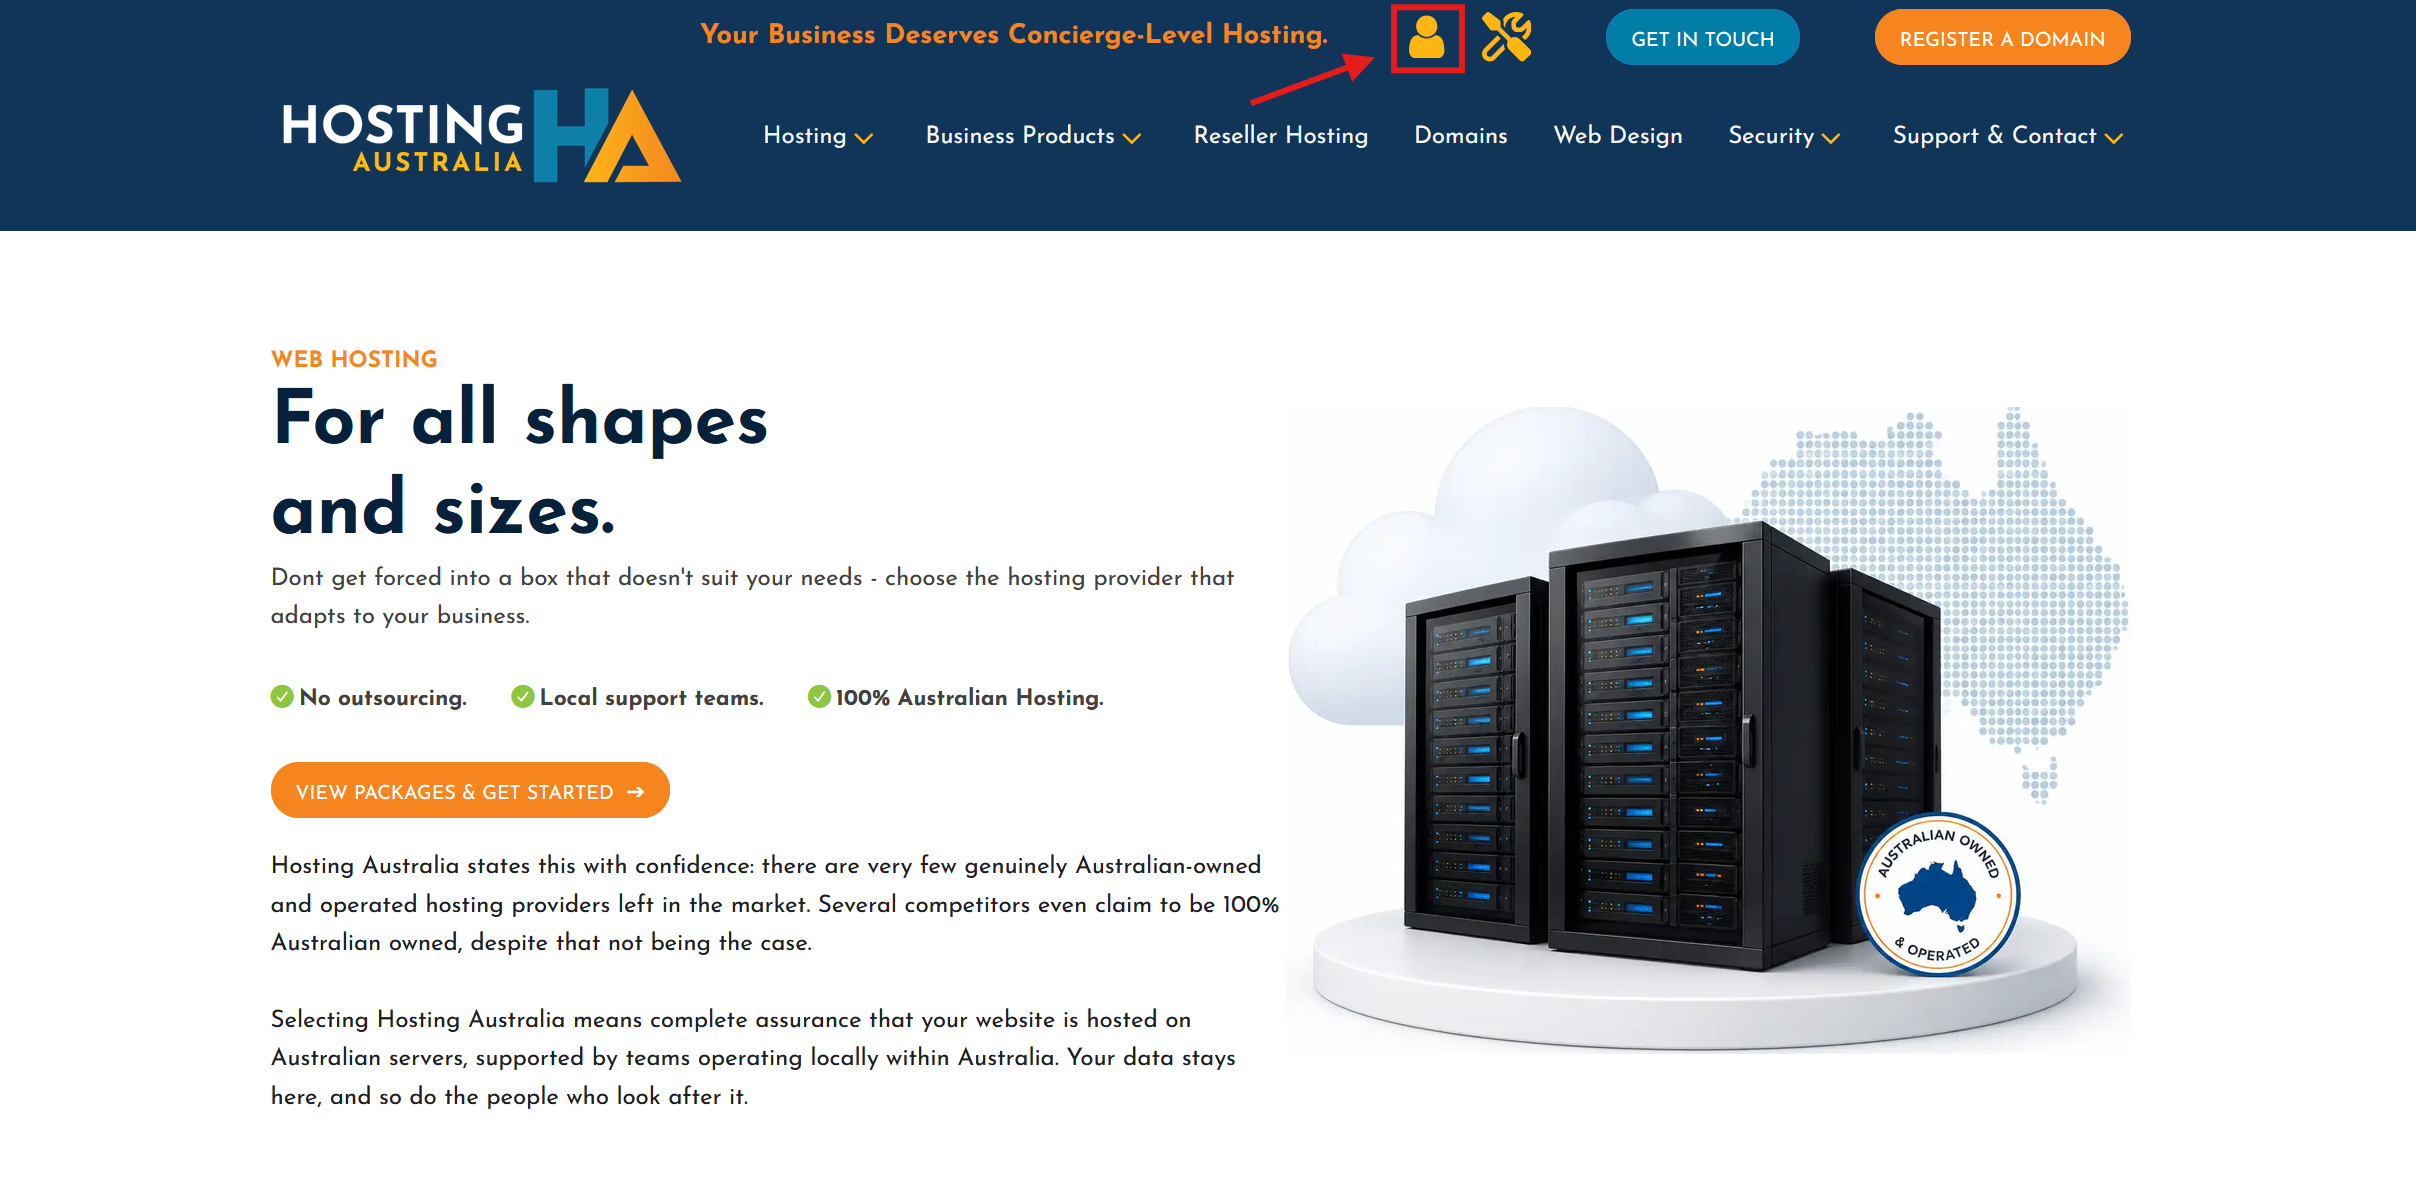Open the Domains page
The image size is (2416, 1177).
pos(1461,136)
